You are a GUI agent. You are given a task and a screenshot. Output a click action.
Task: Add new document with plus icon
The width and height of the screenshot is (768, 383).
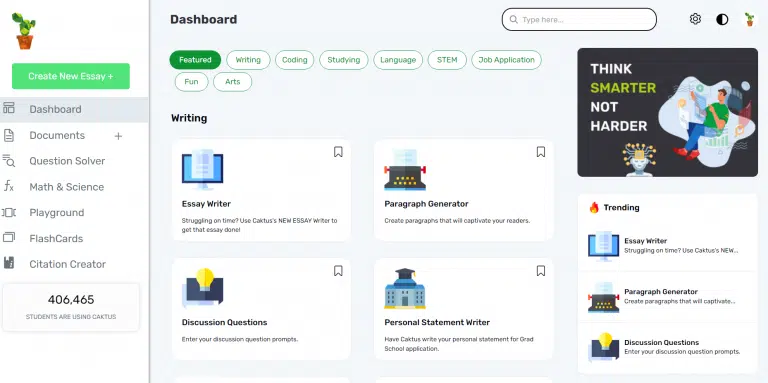[x=118, y=136]
